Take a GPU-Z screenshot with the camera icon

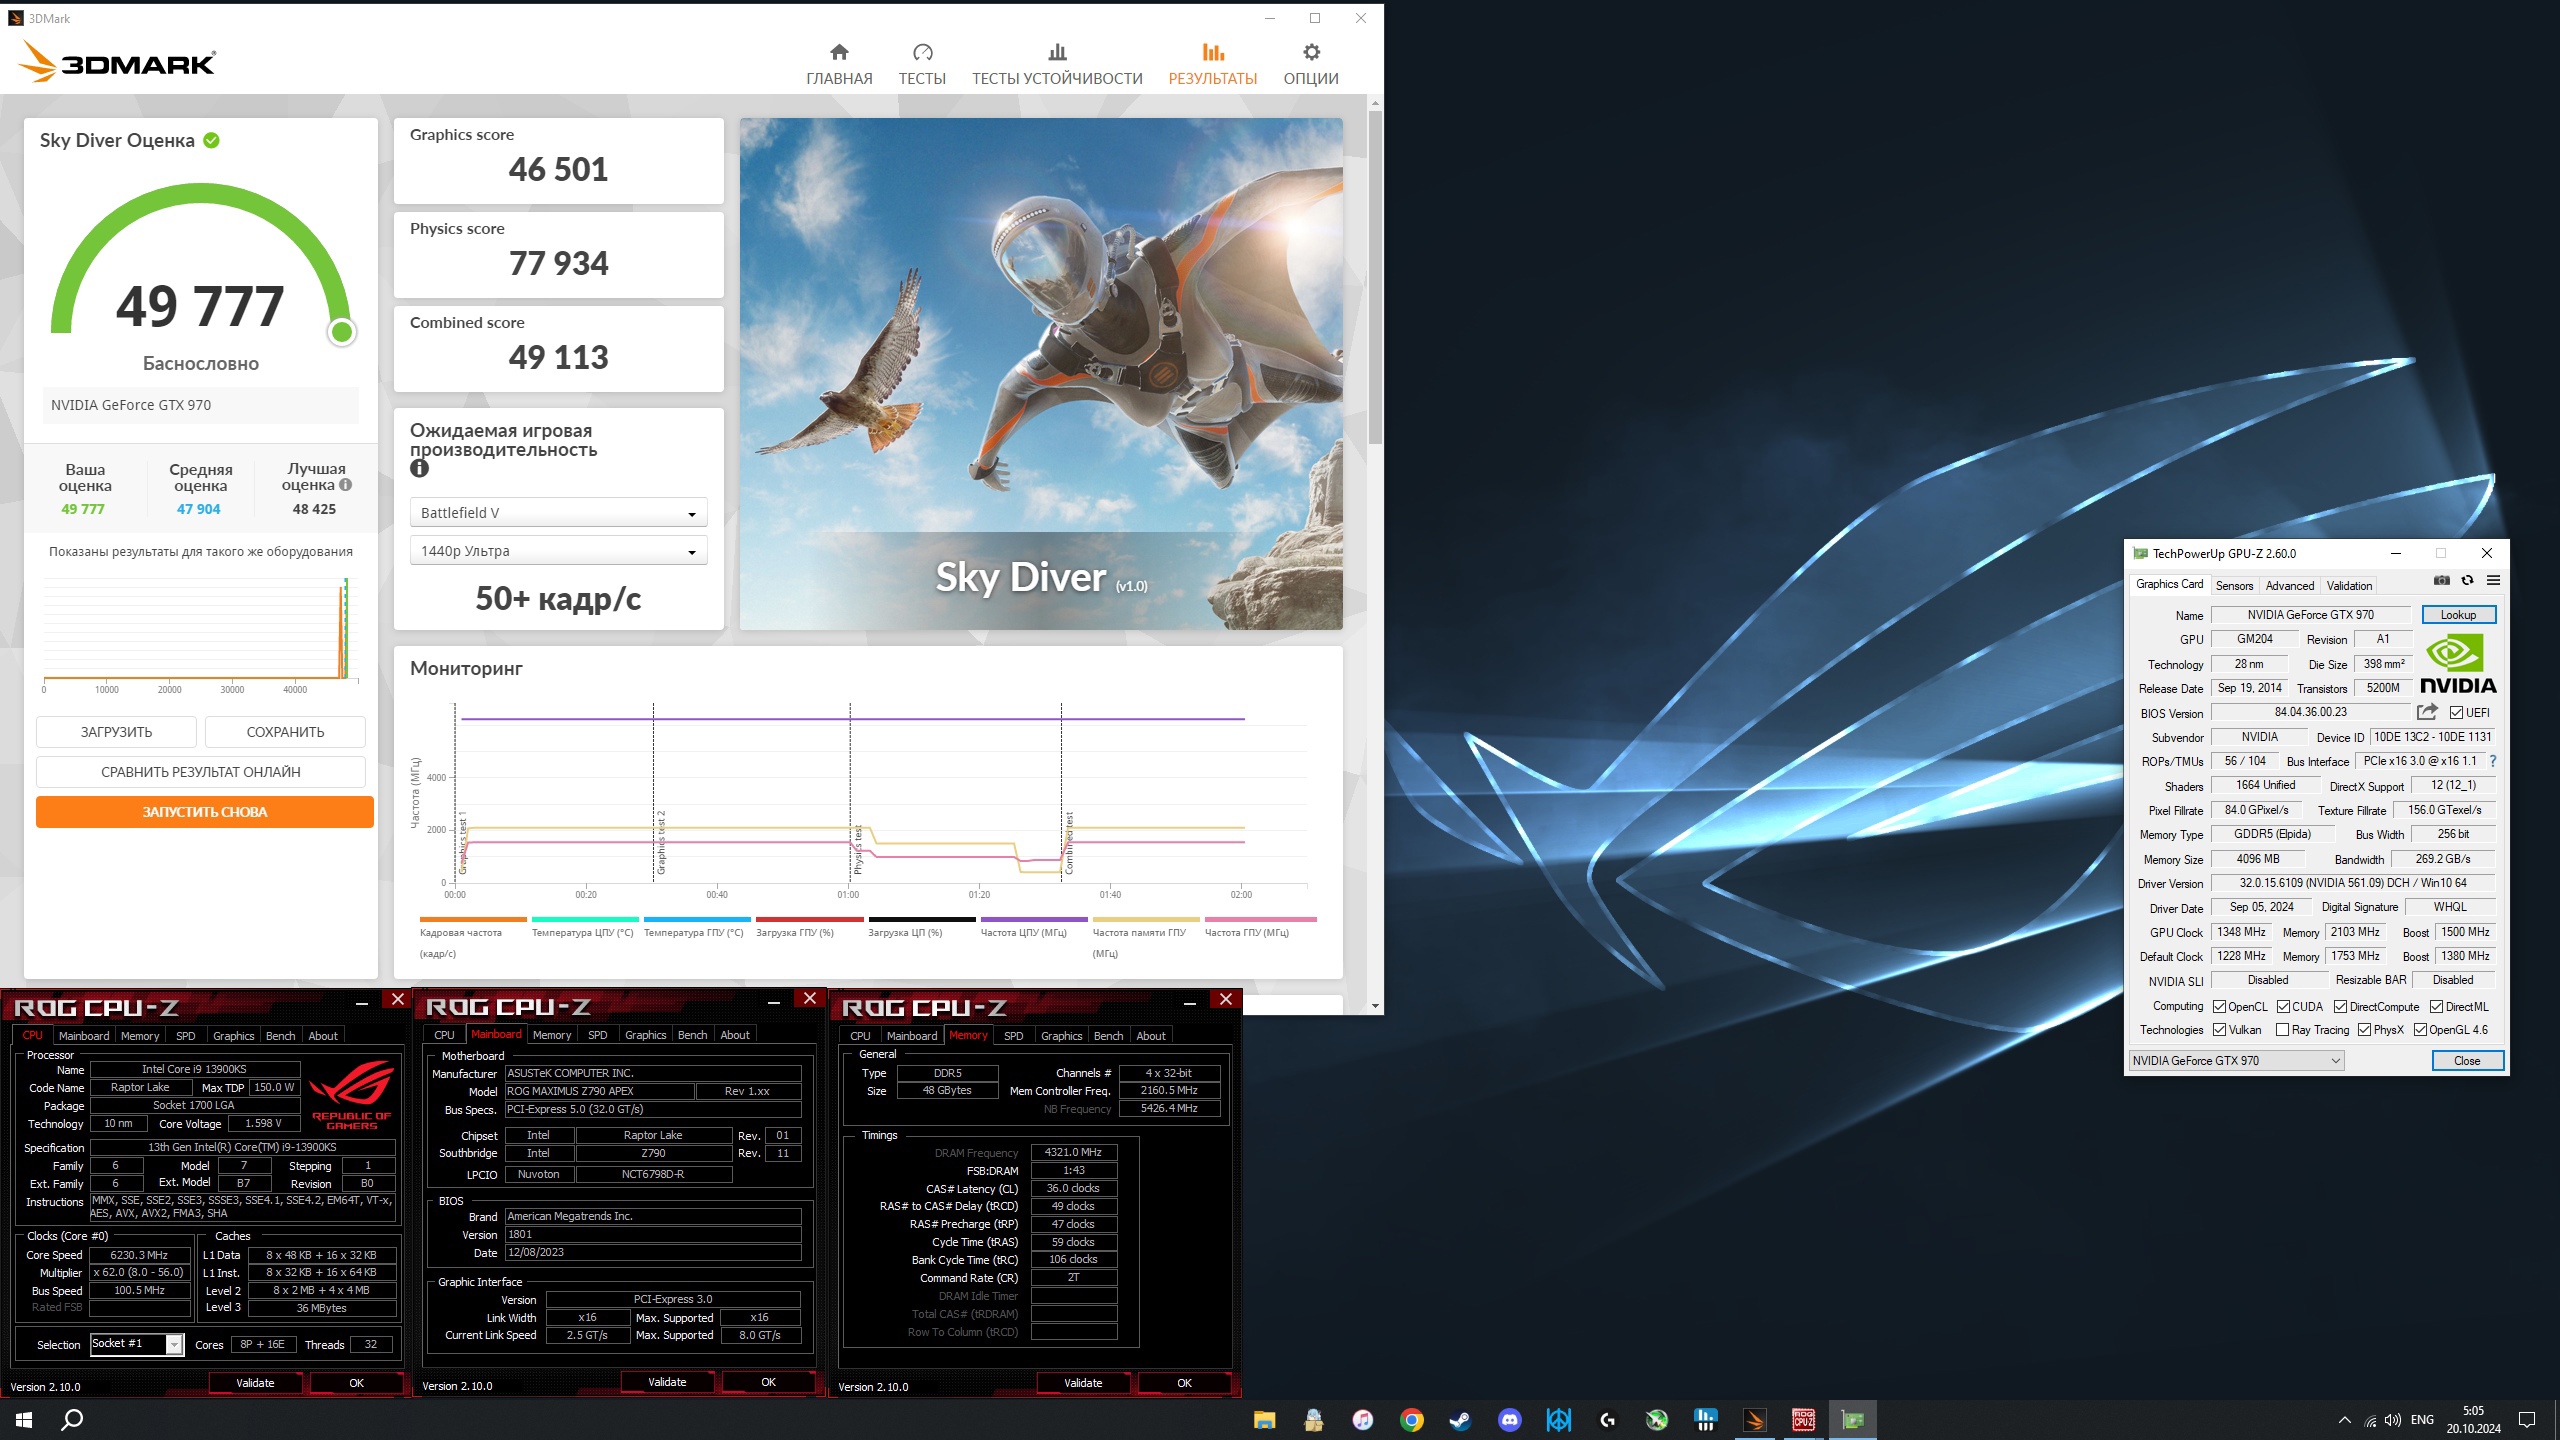click(x=2441, y=580)
